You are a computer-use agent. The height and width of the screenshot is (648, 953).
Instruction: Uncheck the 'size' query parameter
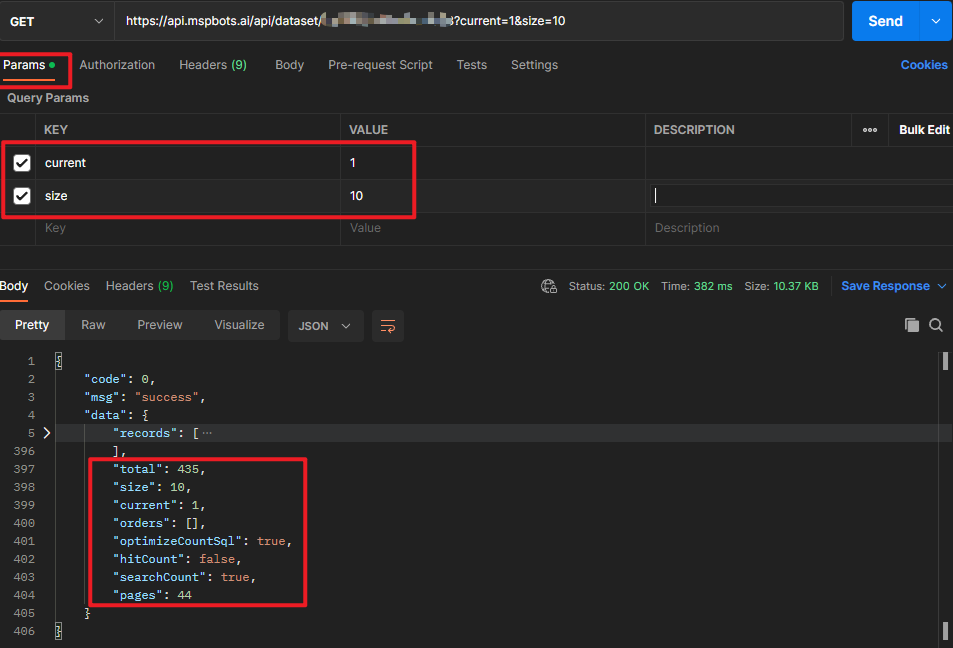tap(22, 196)
